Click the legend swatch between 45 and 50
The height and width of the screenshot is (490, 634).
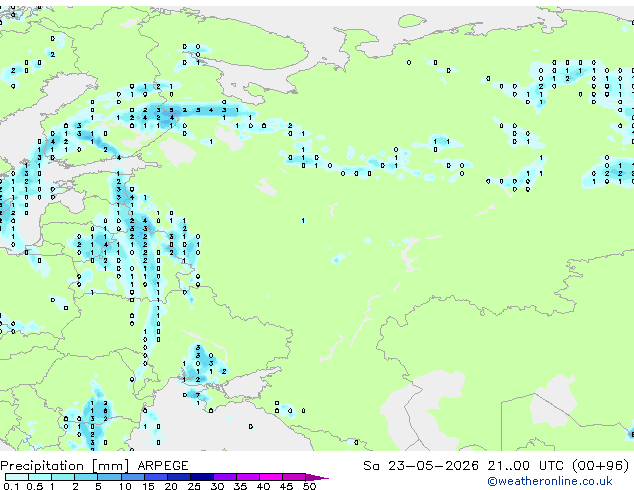tap(294, 477)
